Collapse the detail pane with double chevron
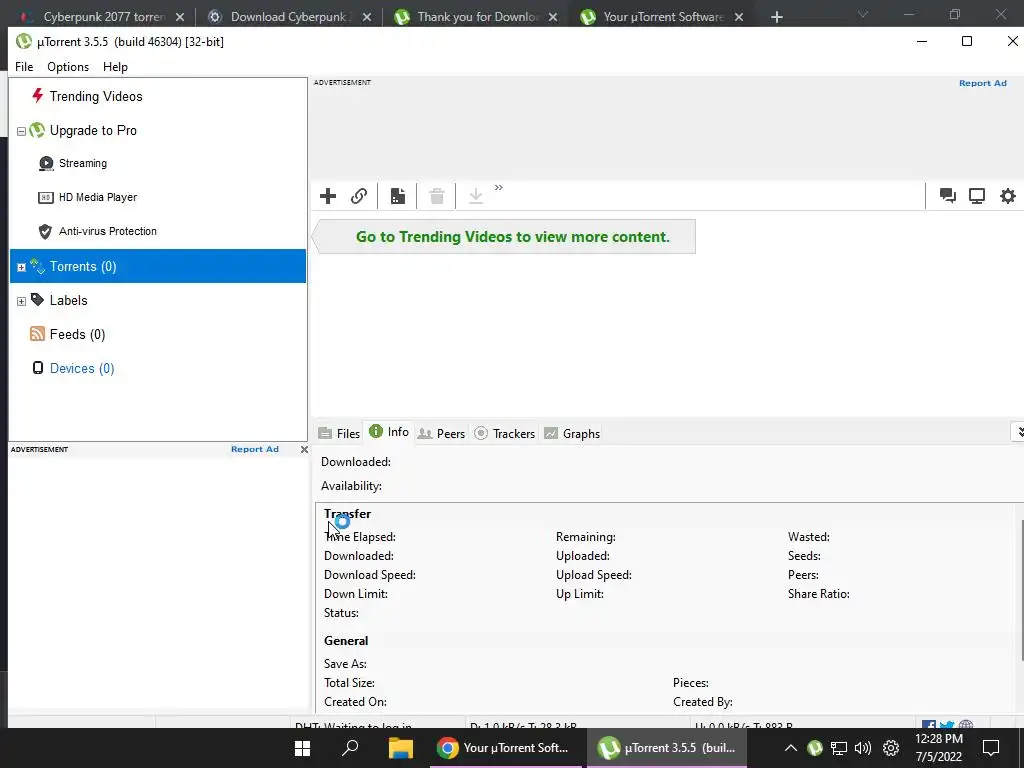Image resolution: width=1024 pixels, height=768 pixels. 1018,432
